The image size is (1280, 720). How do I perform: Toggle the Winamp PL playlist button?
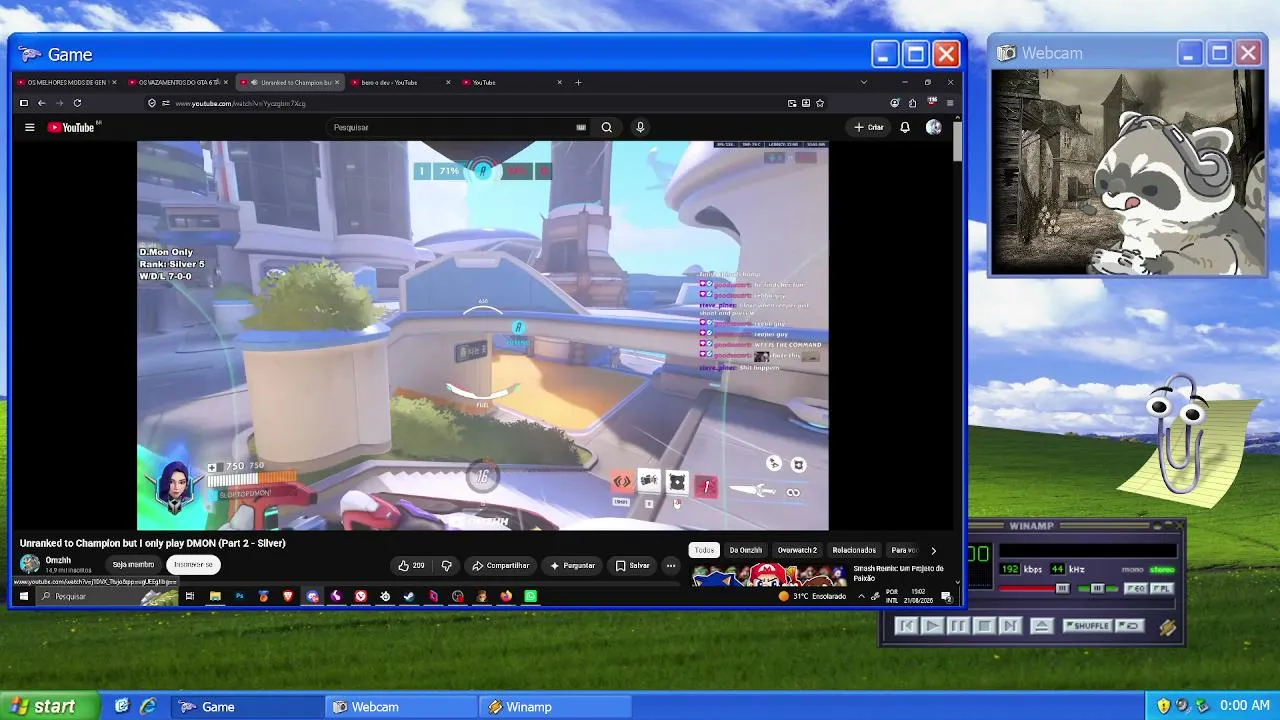[1160, 589]
